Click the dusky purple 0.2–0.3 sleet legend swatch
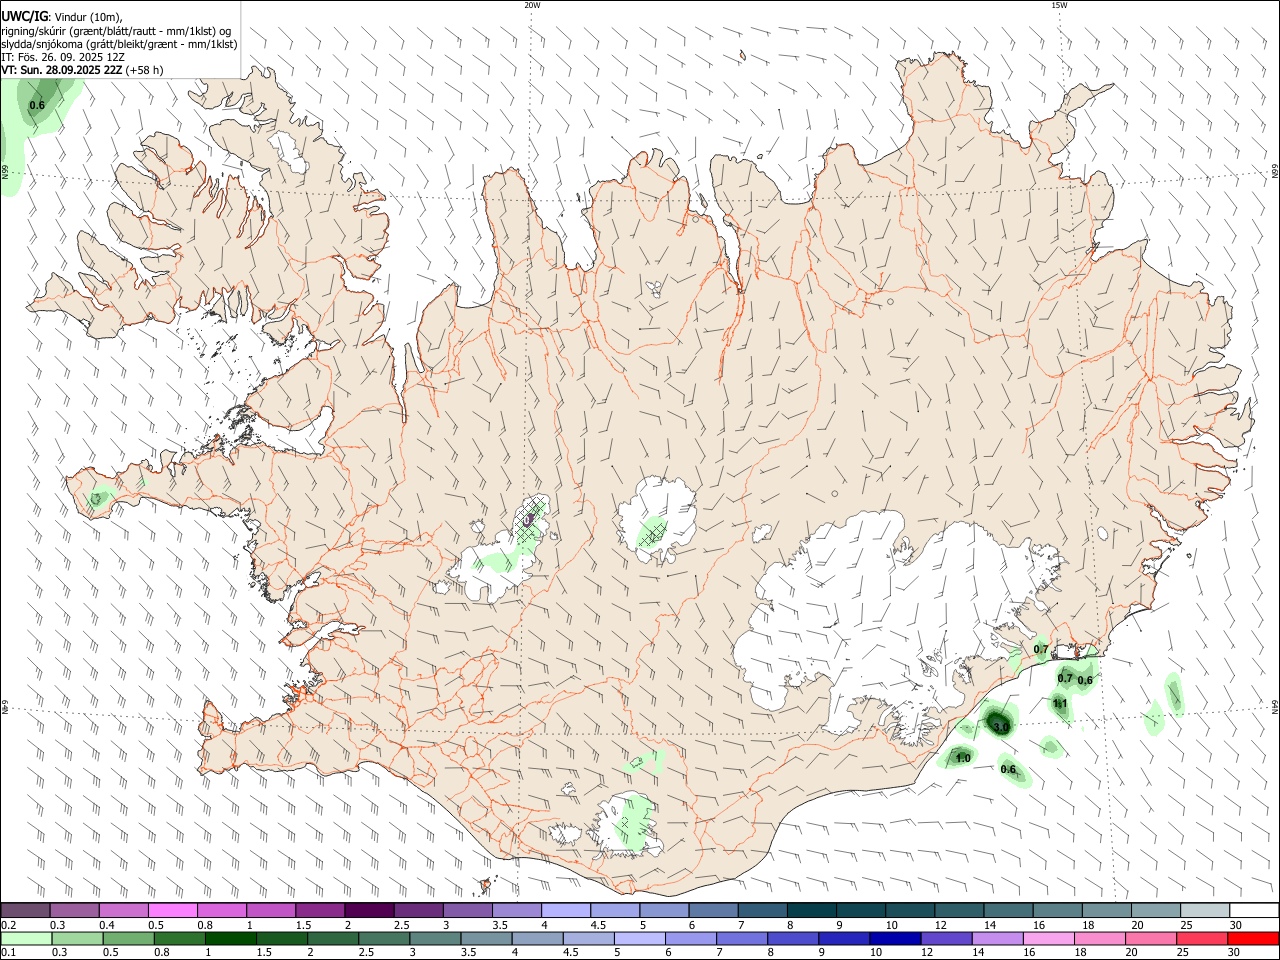 (x=25, y=910)
